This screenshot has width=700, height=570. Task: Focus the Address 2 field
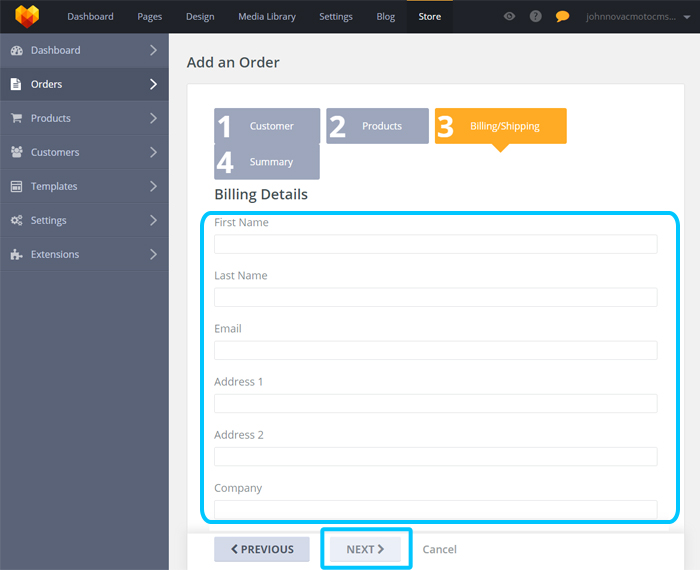click(436, 457)
